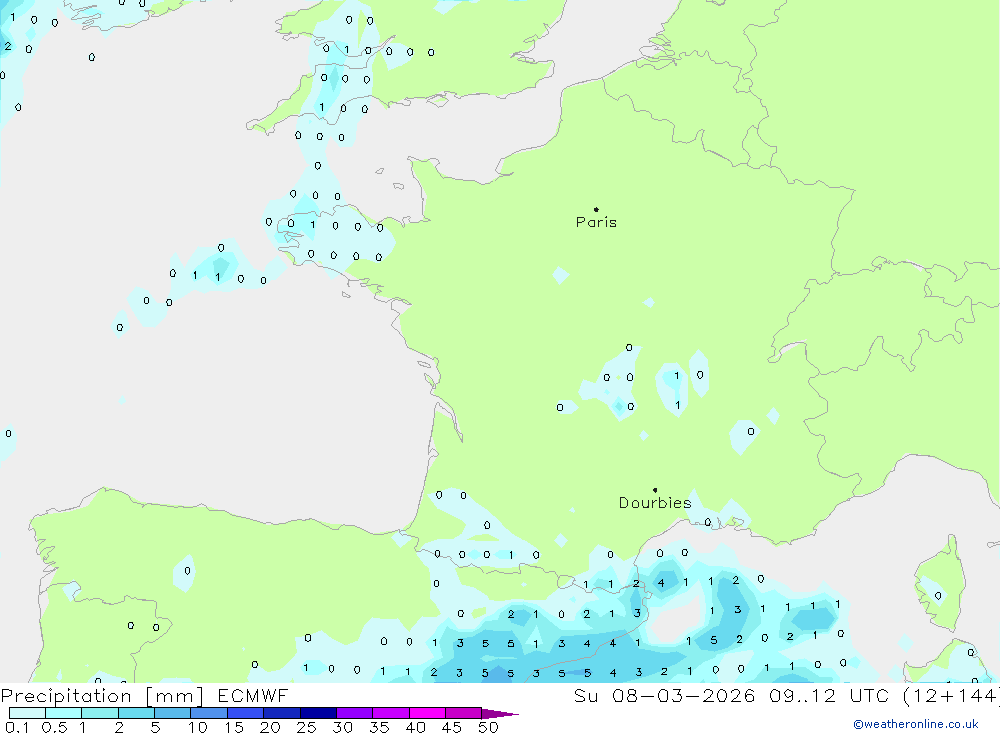Click the legend scale label '45'

coord(452,727)
